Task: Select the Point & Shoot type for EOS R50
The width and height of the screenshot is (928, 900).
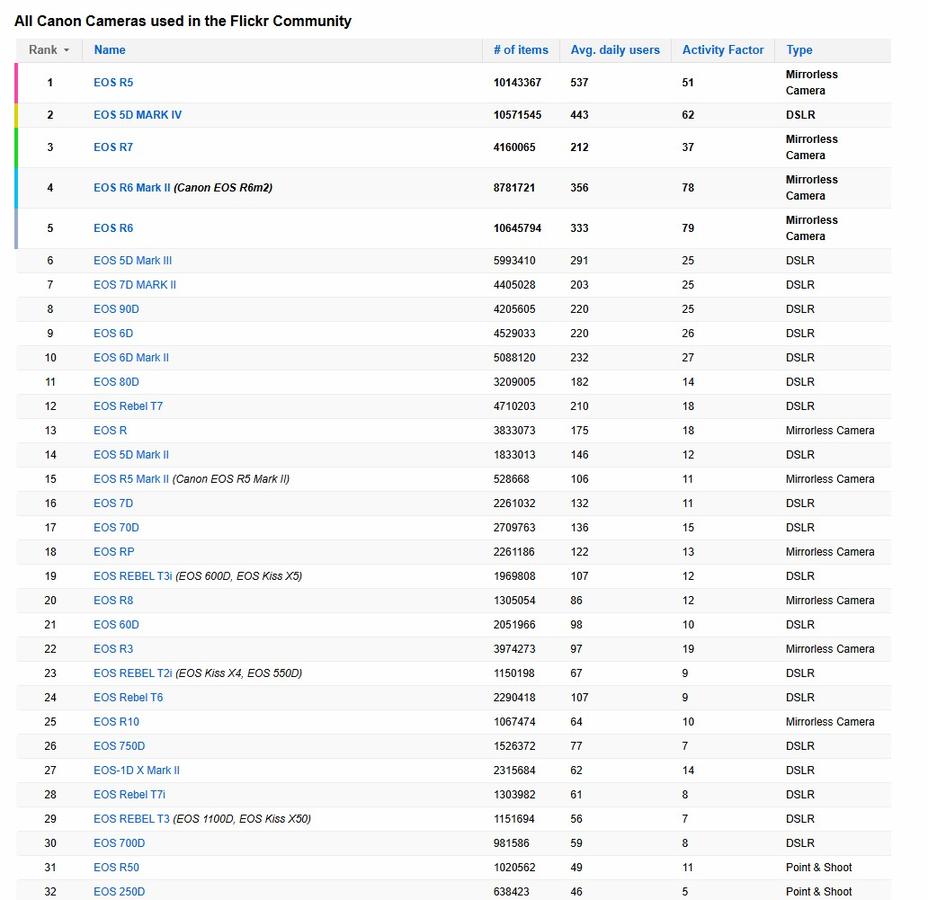Action: [x=819, y=867]
